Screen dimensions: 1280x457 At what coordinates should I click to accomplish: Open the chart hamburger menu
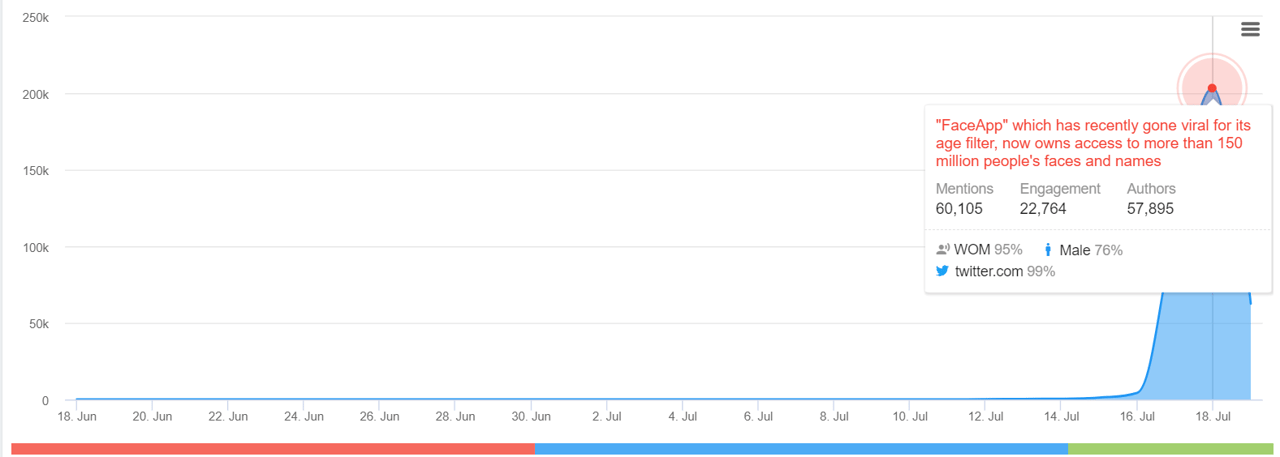point(1249,29)
